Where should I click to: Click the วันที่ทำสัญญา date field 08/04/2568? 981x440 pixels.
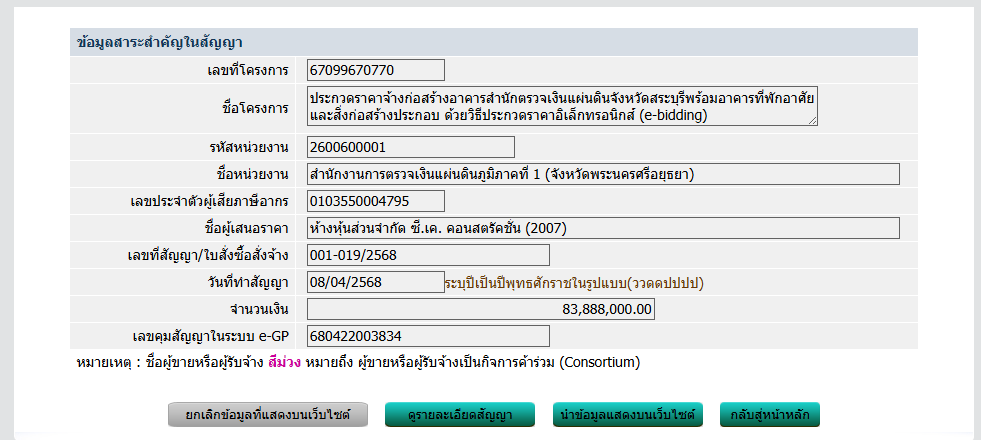pos(376,283)
